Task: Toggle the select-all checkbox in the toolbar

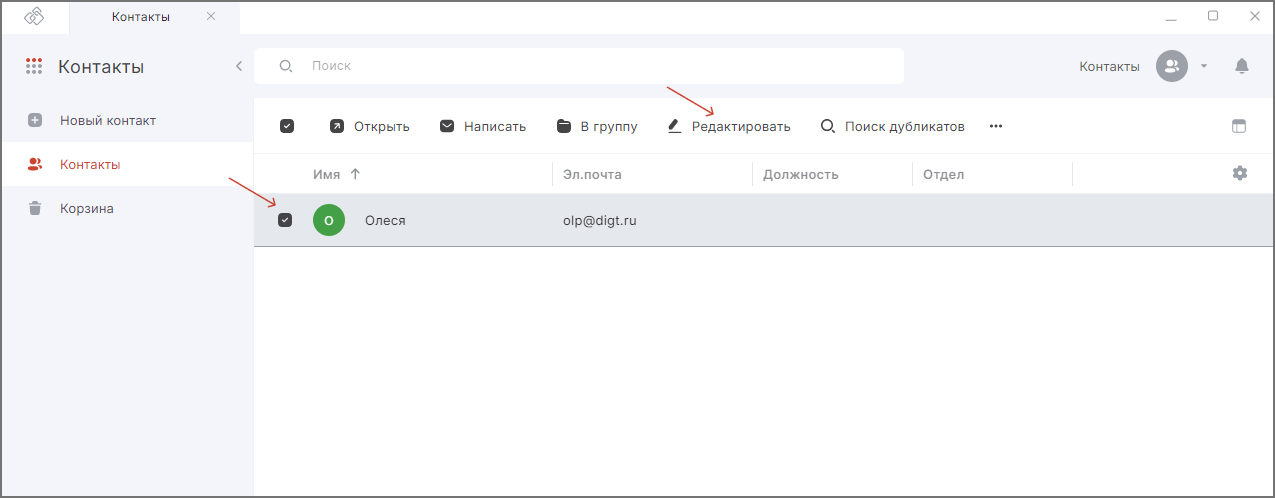Action: (x=287, y=126)
